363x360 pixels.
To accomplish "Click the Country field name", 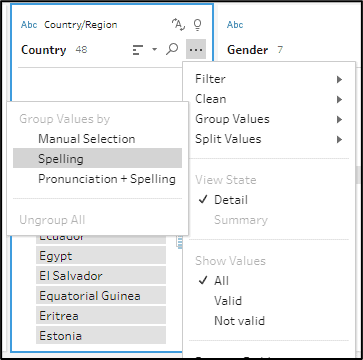I will tap(44, 50).
